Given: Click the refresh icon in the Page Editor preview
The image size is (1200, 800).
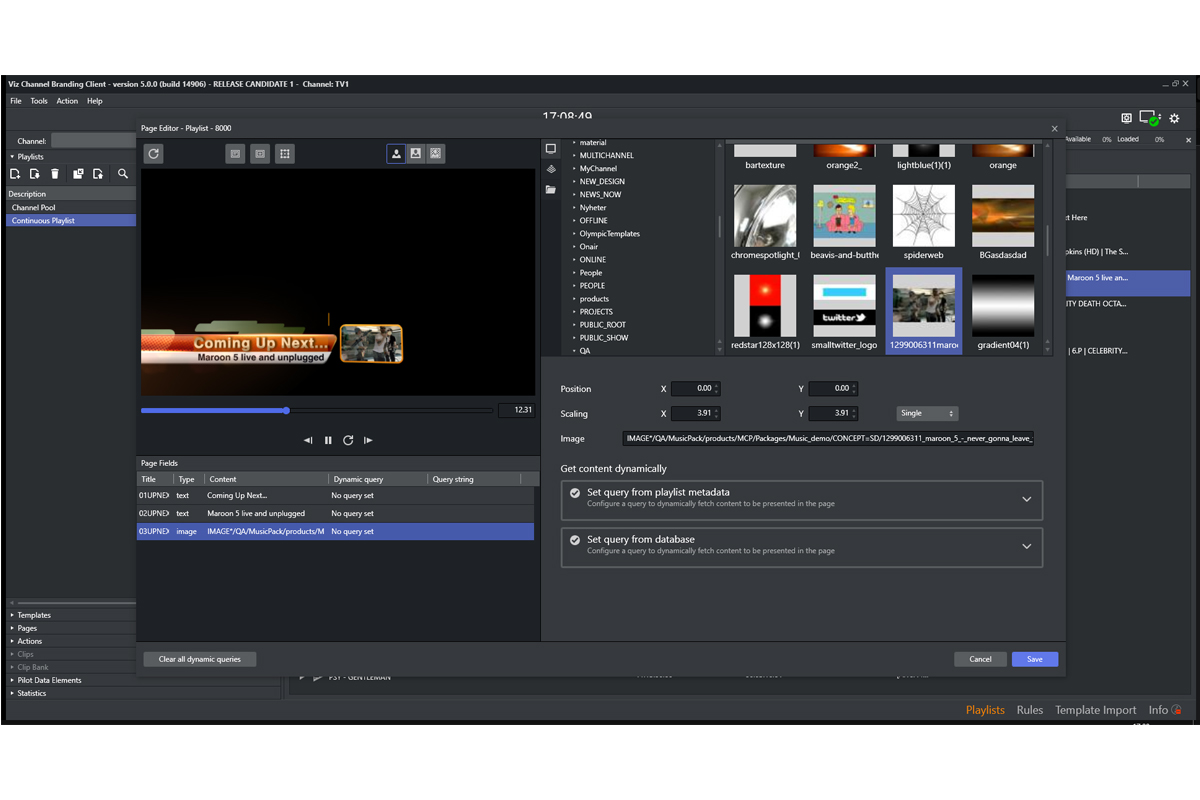Looking at the screenshot, I should 153,153.
